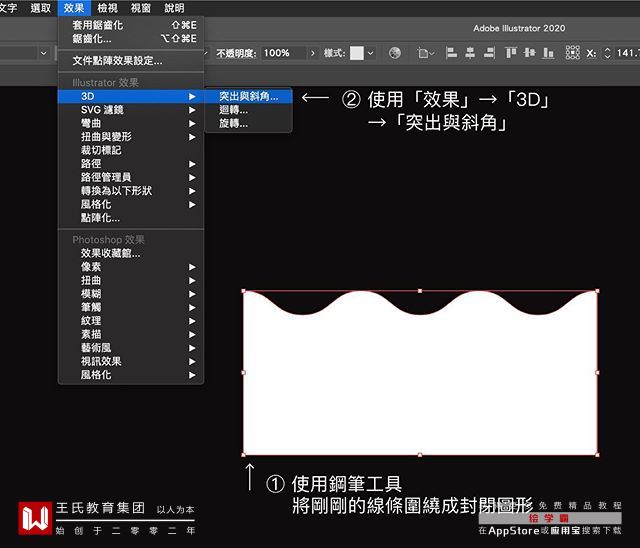The height and width of the screenshot is (548, 640).
Task: Choose 裁切標記 effect
Action: point(131,150)
